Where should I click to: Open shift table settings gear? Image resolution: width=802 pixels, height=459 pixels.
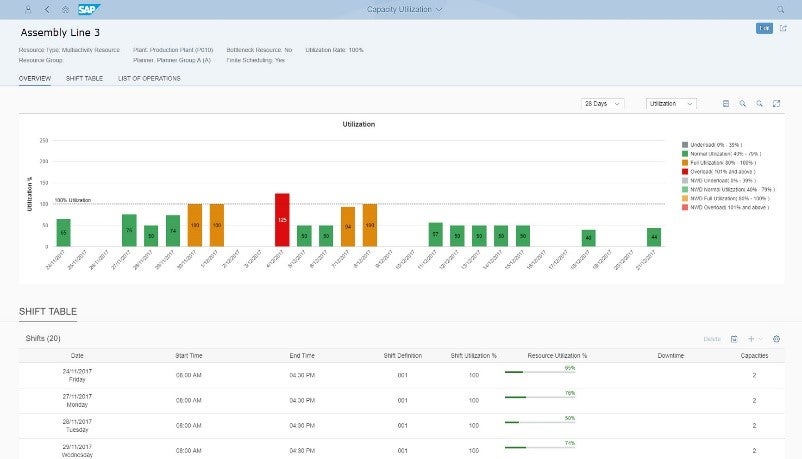[777, 339]
